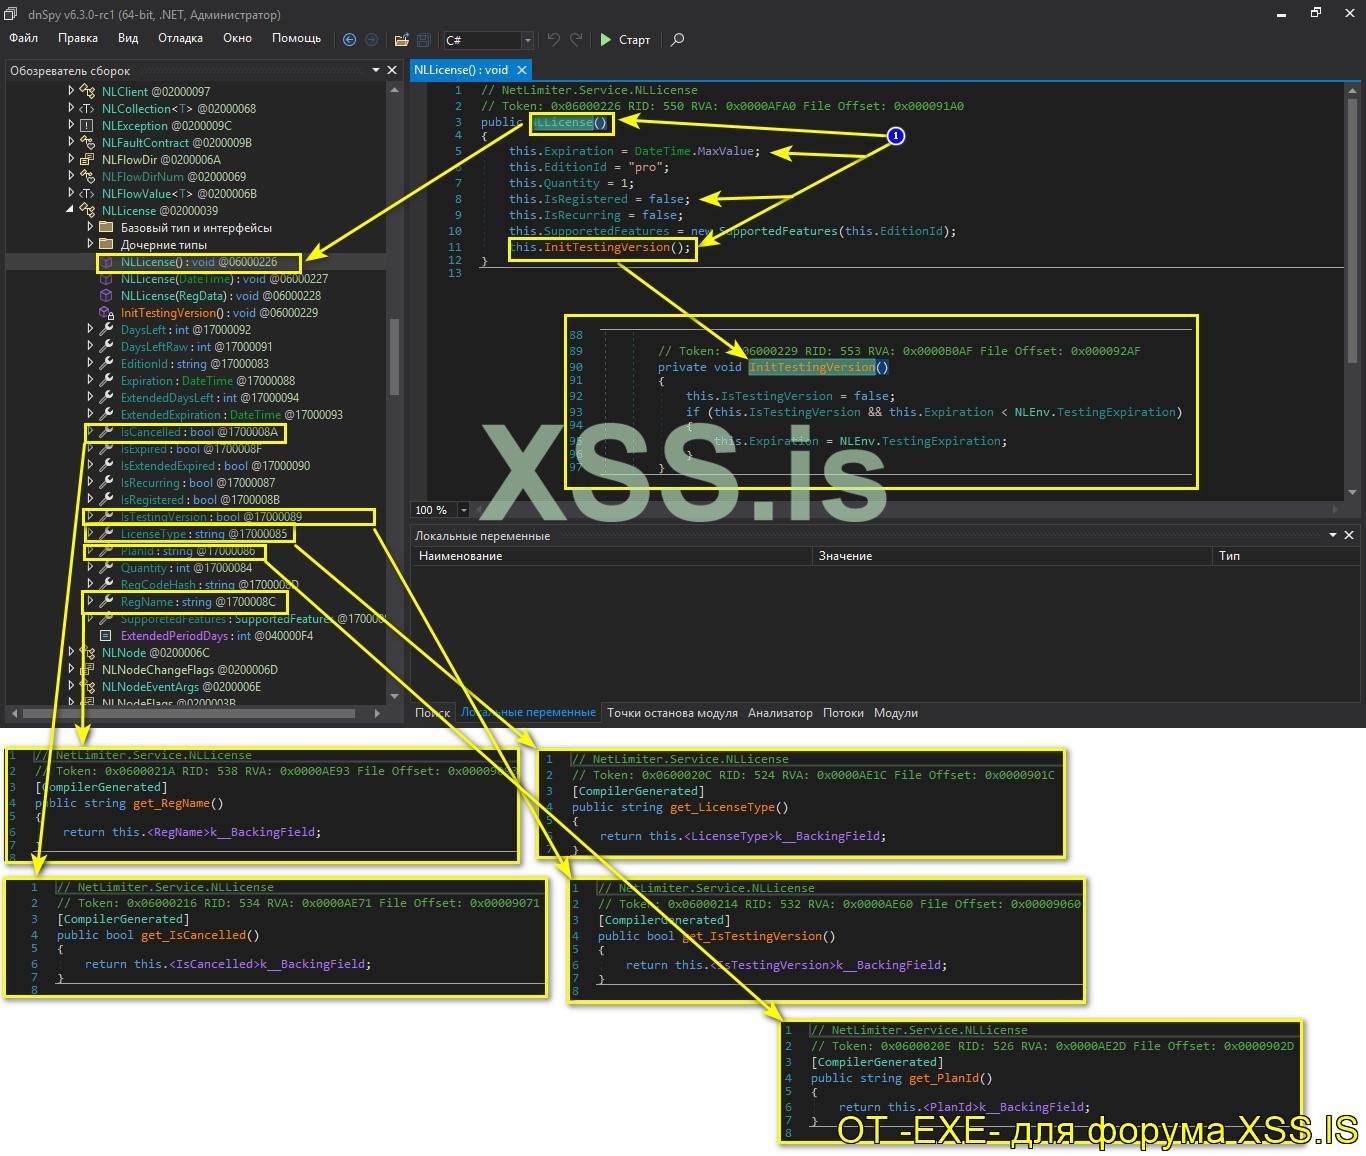
Task: Close the NLLicense() : void tab
Action: [521, 70]
